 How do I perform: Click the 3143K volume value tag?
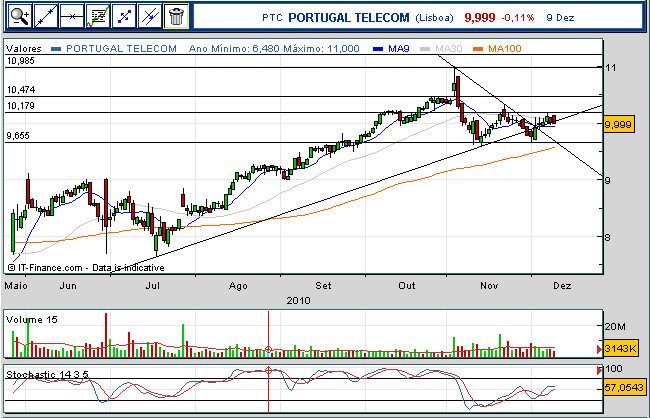620,348
